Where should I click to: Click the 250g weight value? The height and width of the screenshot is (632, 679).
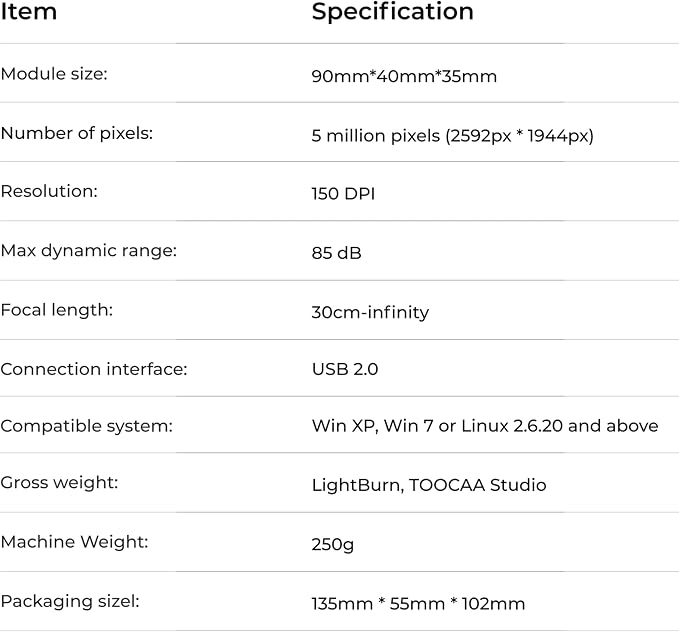pyautogui.click(x=333, y=544)
